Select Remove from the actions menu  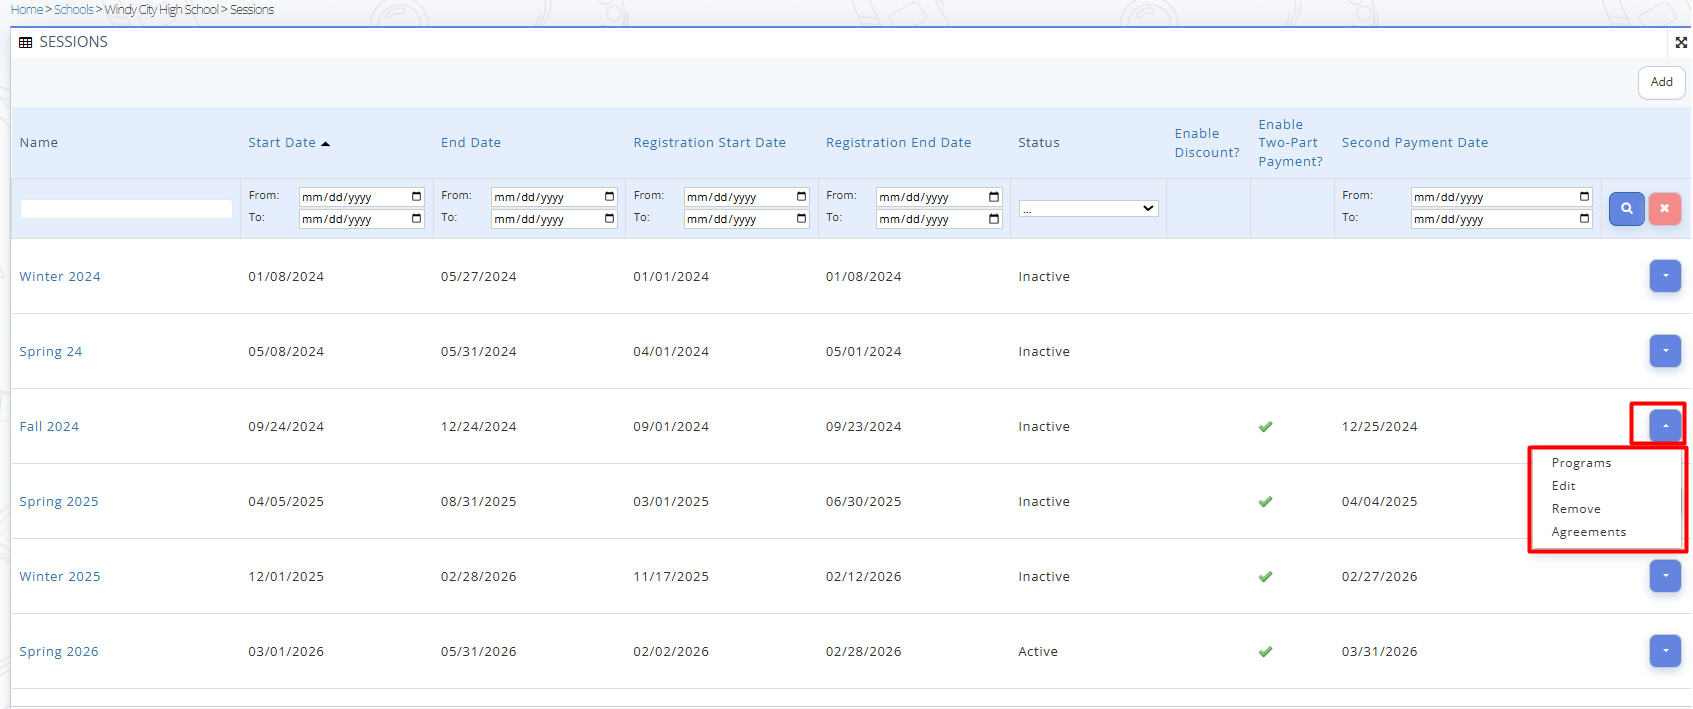1576,509
